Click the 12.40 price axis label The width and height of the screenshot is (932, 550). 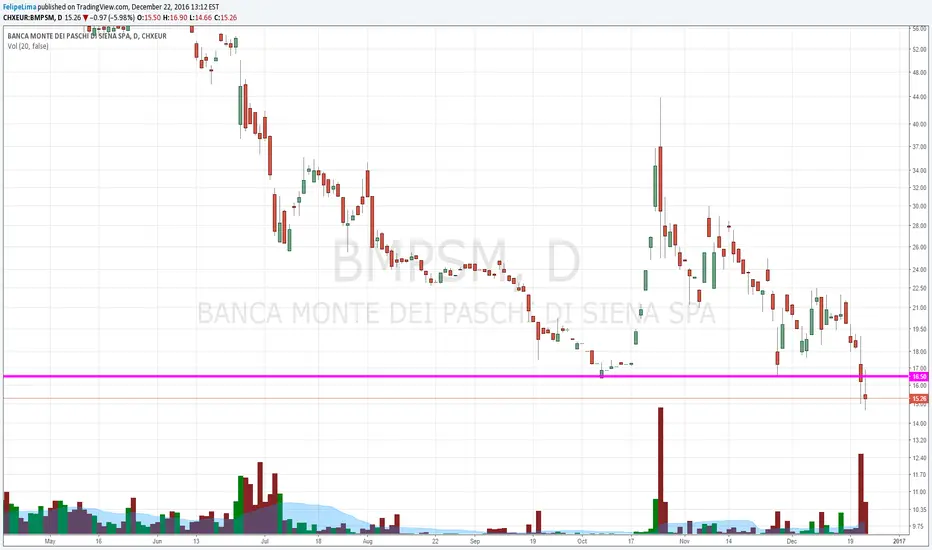(919, 458)
